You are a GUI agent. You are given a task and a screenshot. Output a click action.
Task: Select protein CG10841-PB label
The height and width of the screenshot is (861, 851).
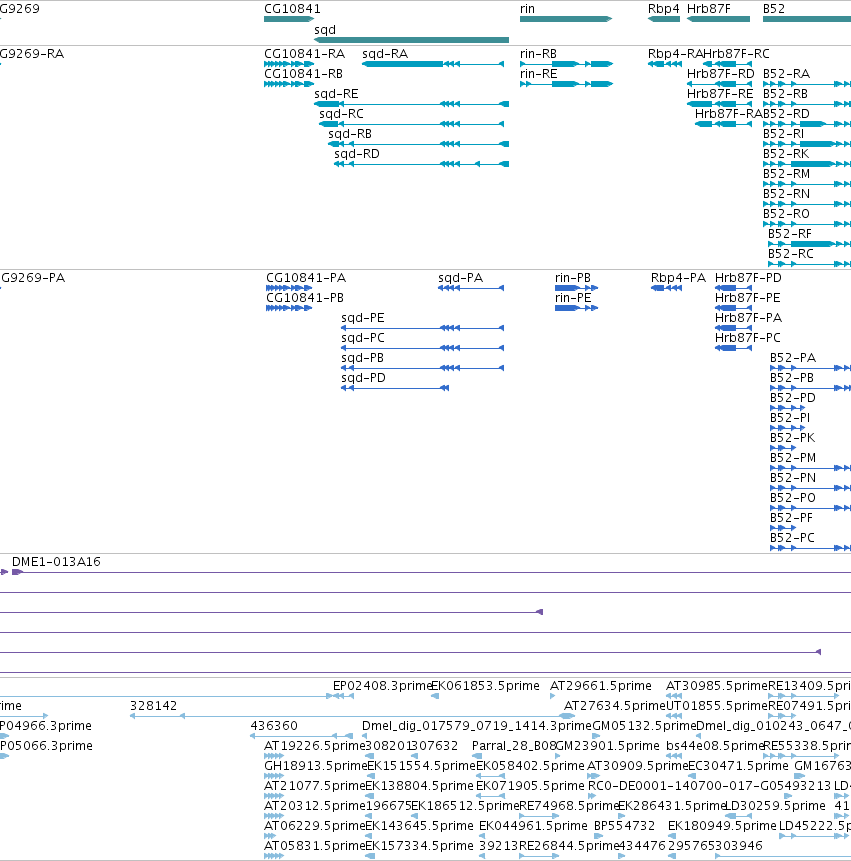pyautogui.click(x=305, y=298)
